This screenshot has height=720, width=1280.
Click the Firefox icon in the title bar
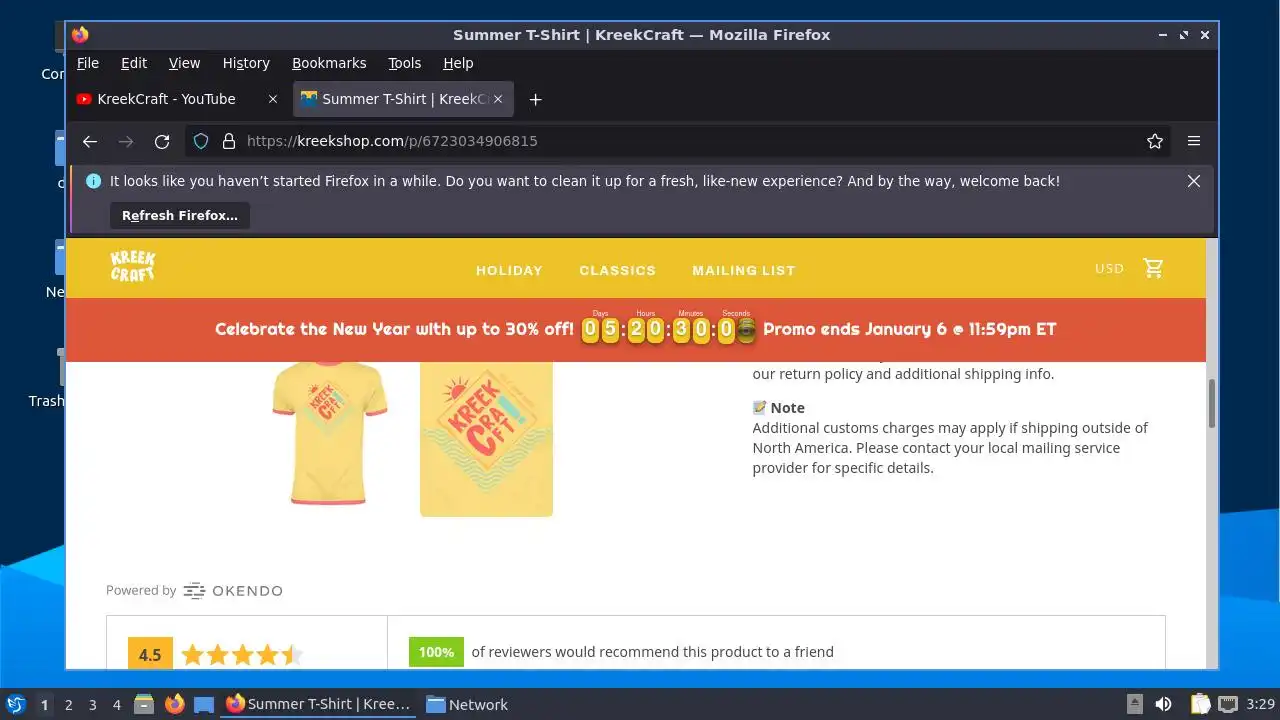coord(80,35)
